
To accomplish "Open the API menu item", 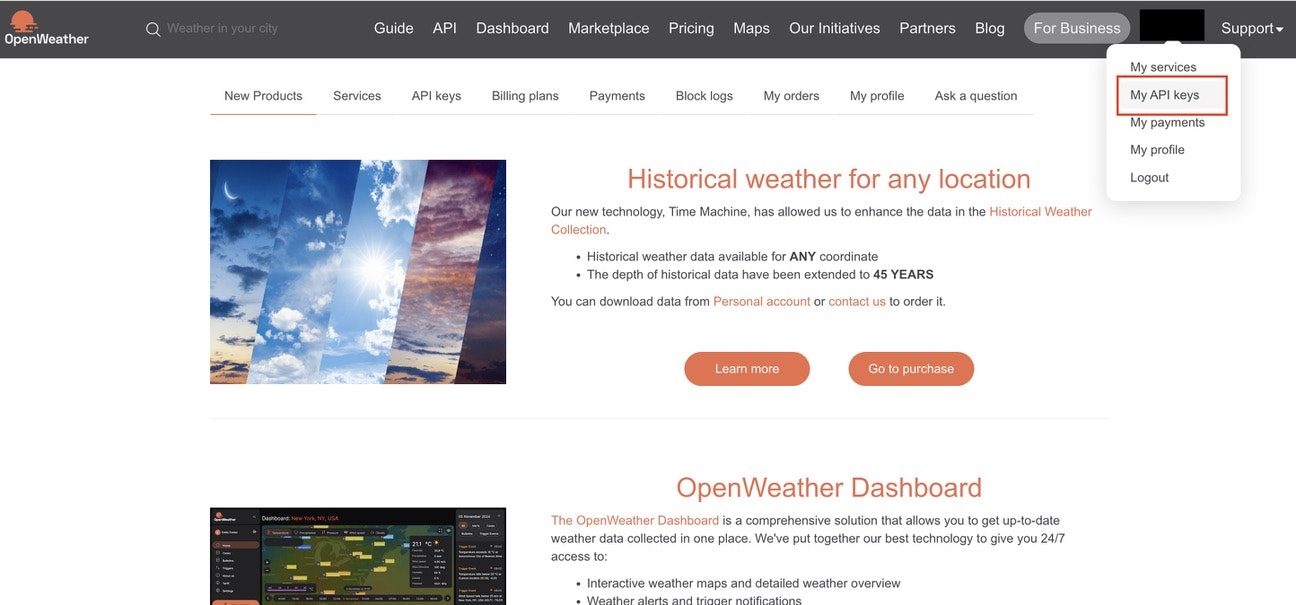I will (x=445, y=28).
